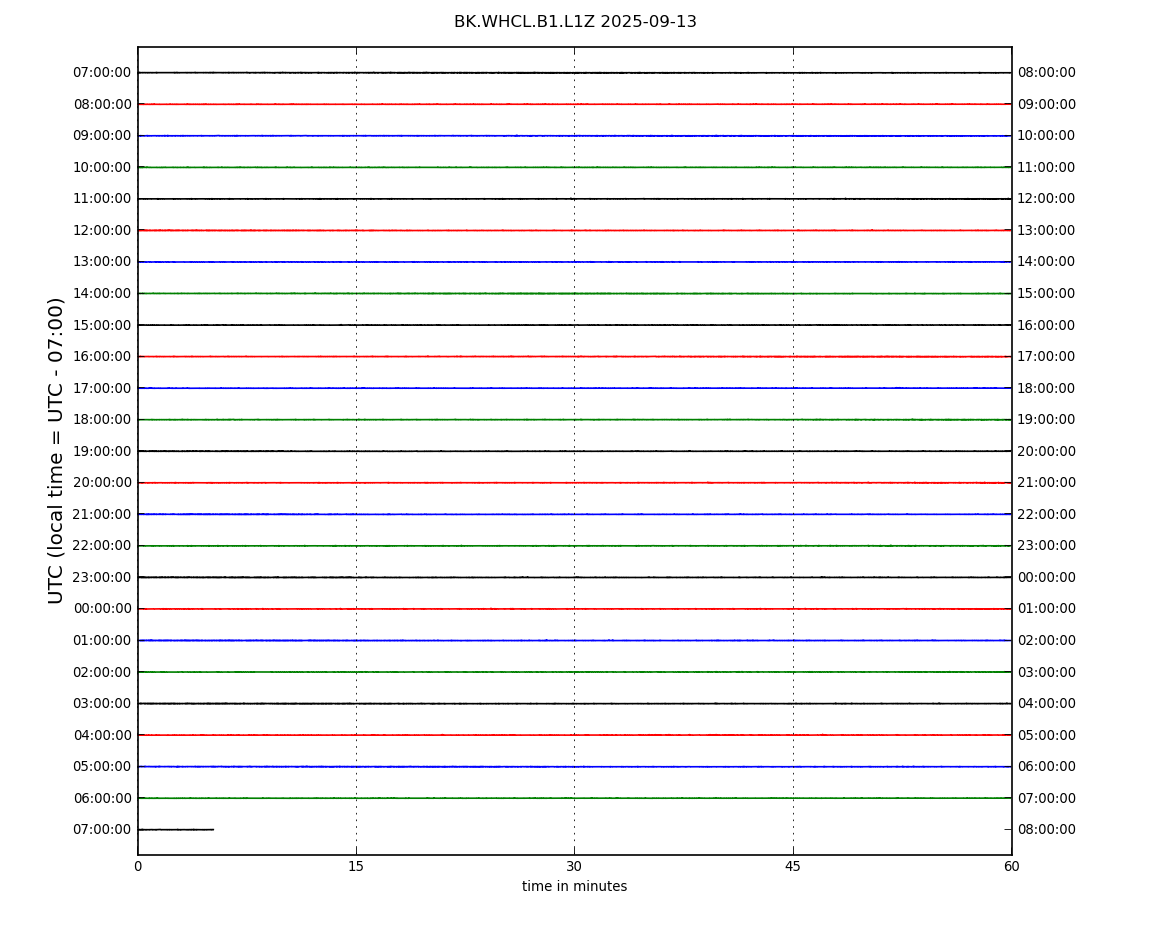Select left-axis start time 09:00:00
Screen dimensions: 1150x950
(x=102, y=136)
